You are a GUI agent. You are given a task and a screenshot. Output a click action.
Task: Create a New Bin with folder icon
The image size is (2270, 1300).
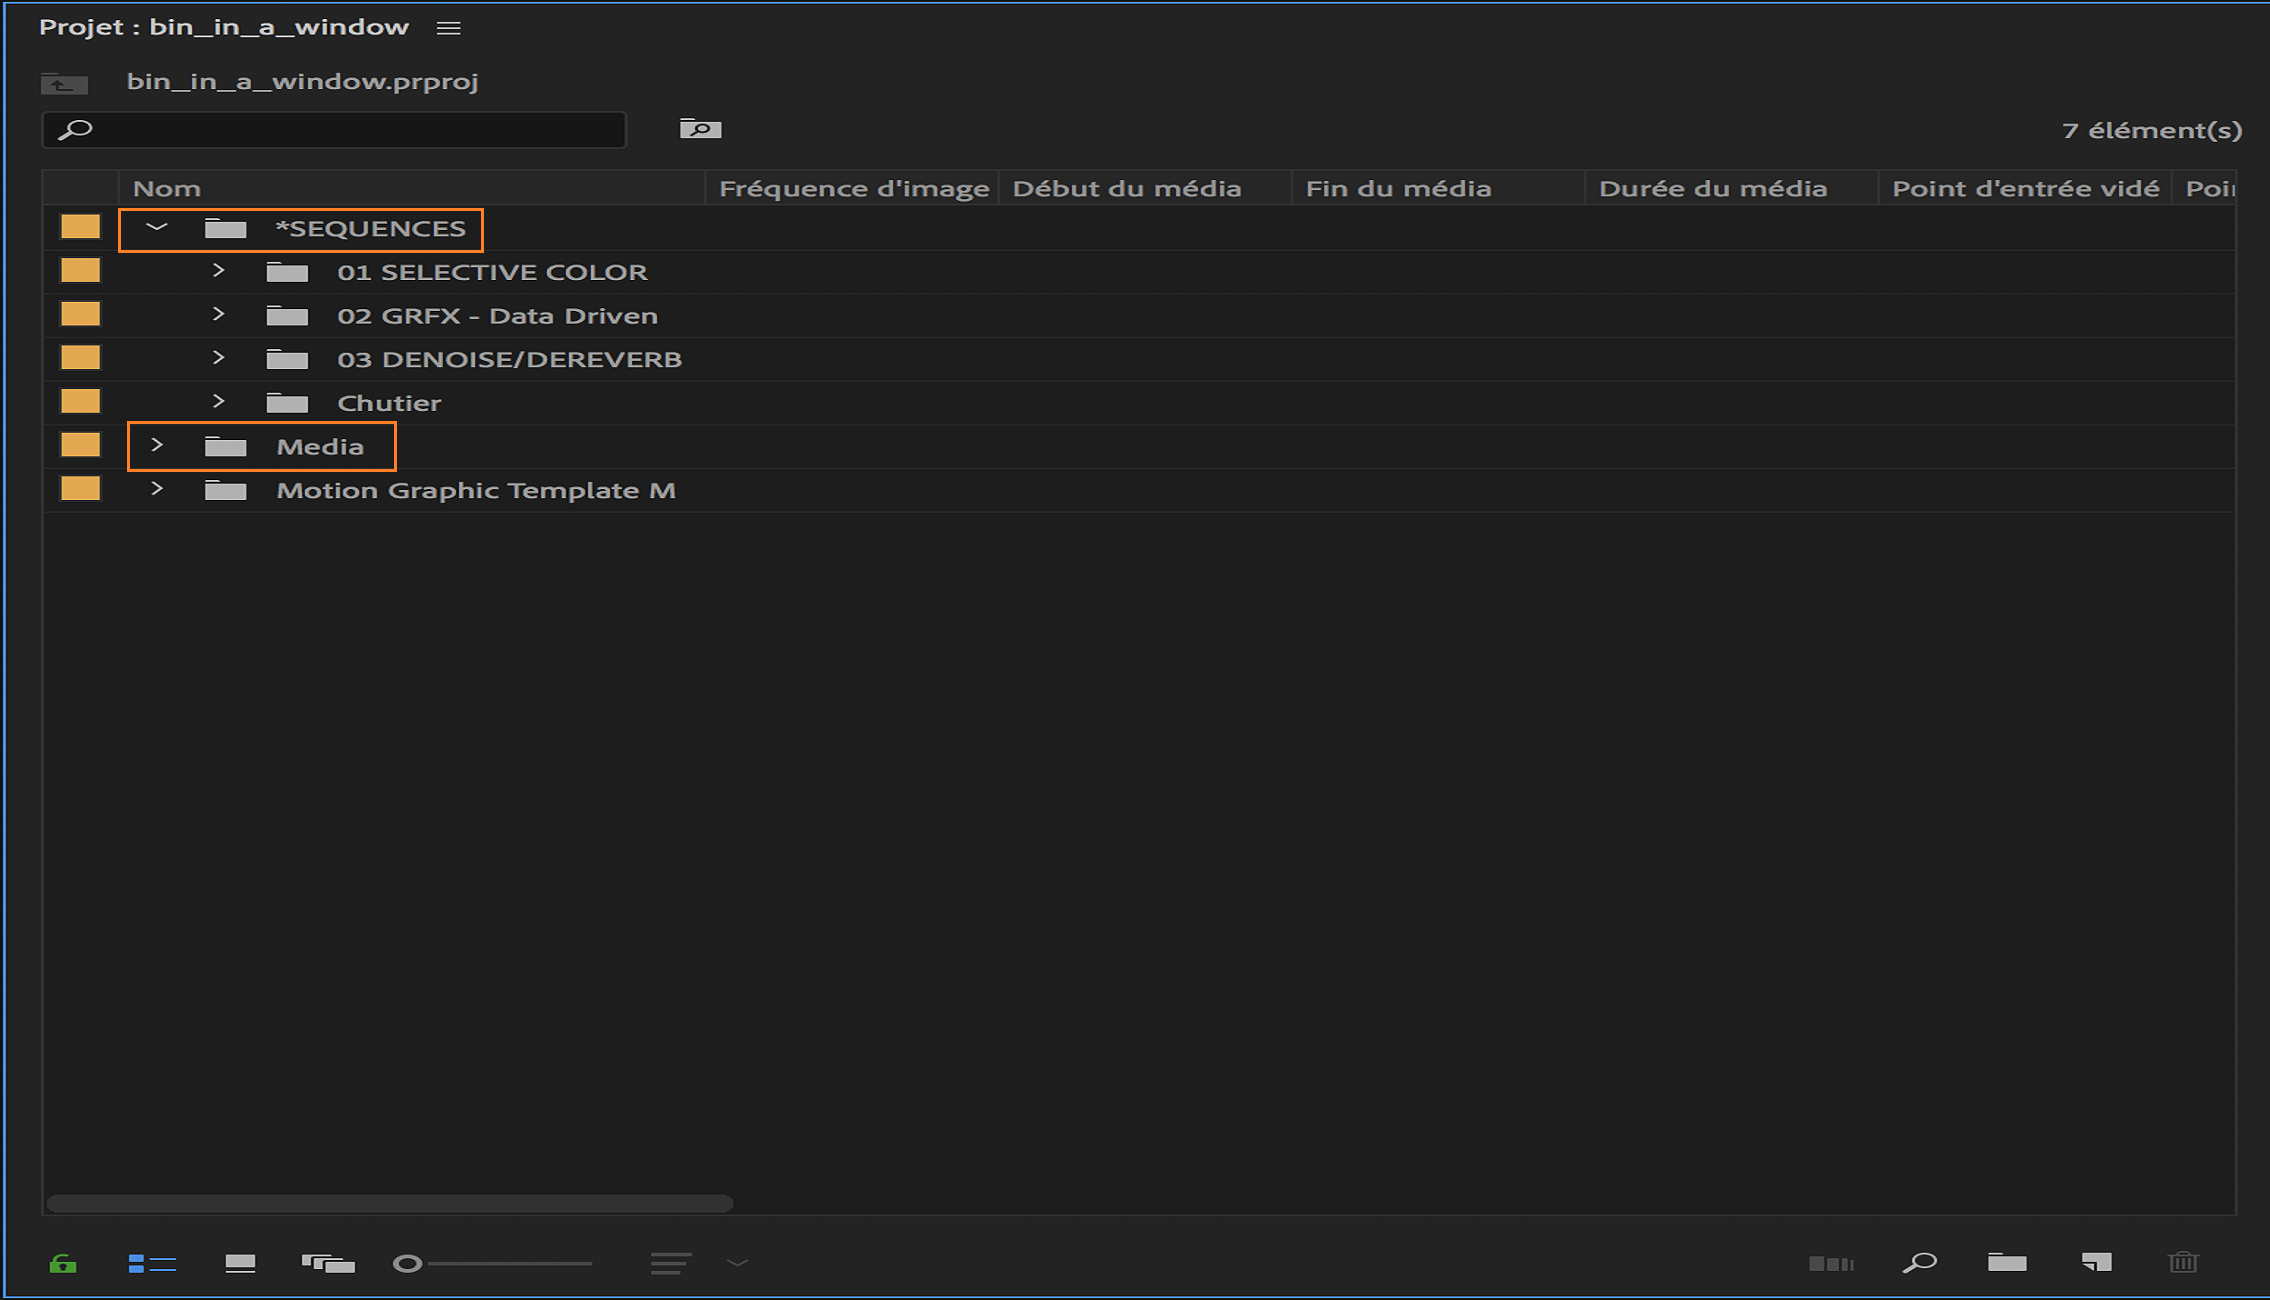click(2007, 1263)
